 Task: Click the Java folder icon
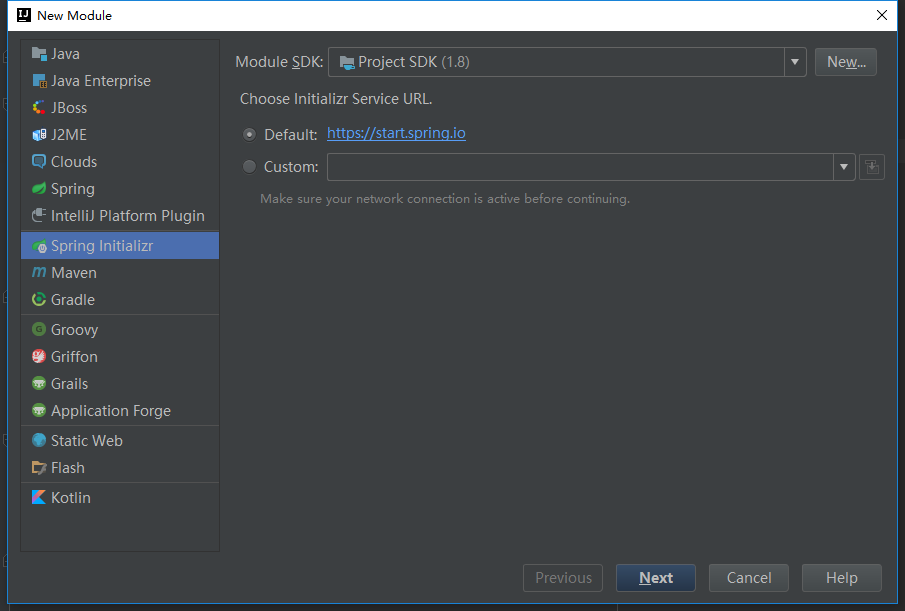tap(39, 54)
